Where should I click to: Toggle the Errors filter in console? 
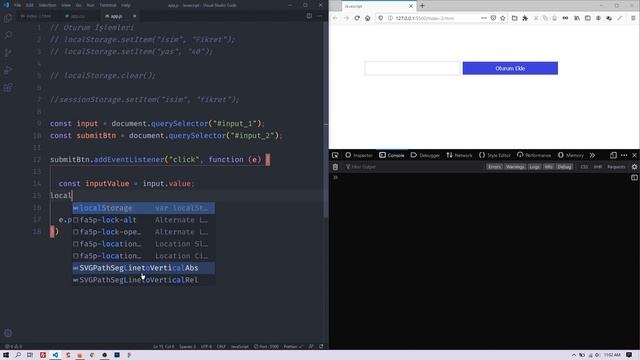[494, 167]
